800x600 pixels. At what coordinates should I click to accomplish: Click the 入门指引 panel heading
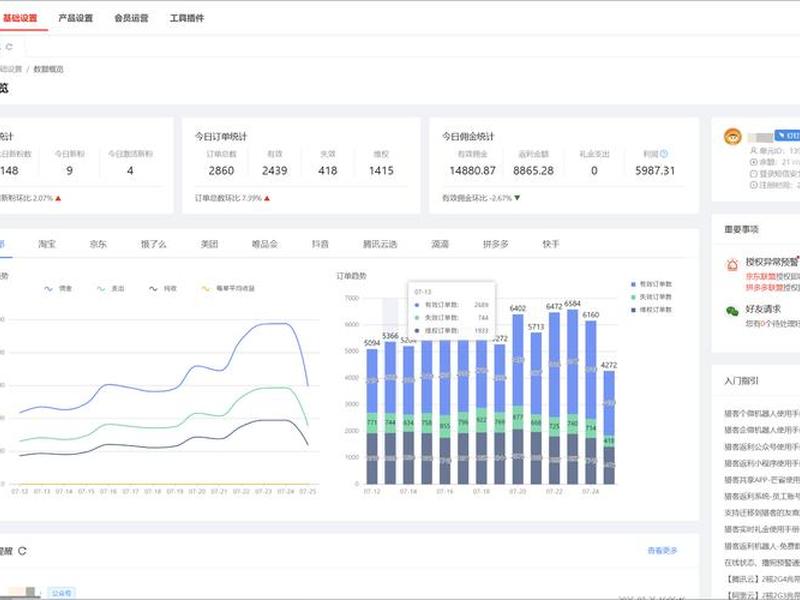coord(741,381)
